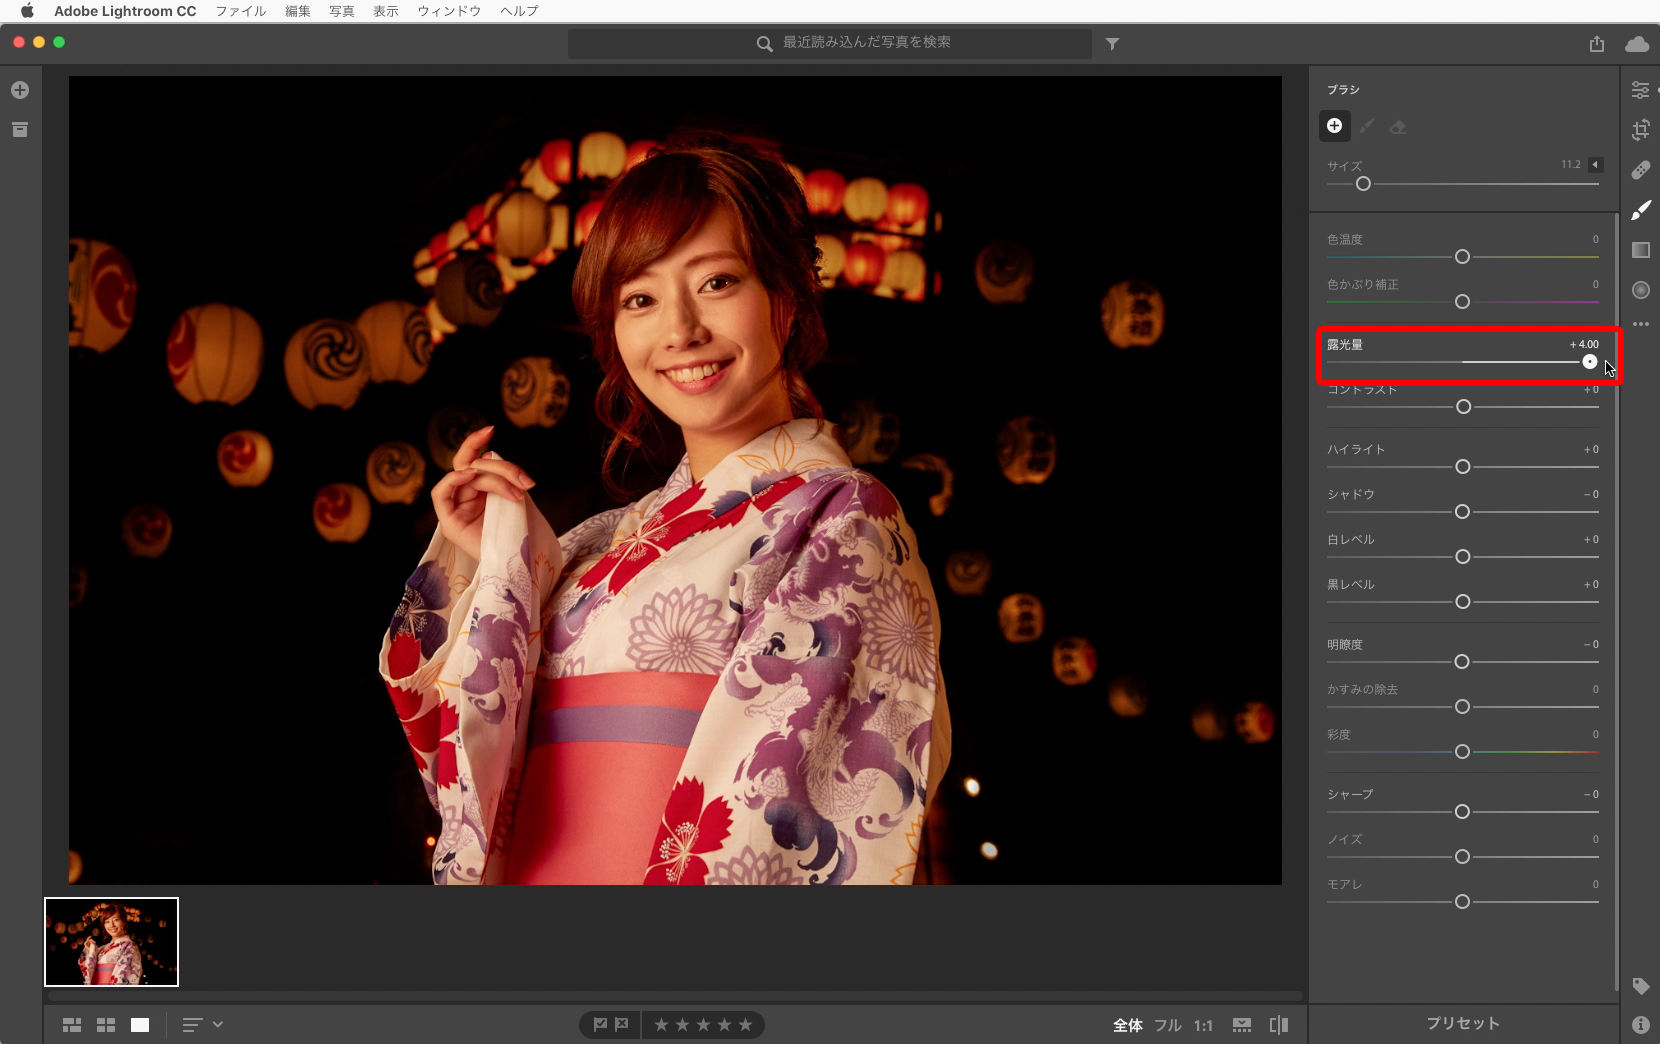
Task: Select the Linear Gradient tool
Action: (x=1640, y=250)
